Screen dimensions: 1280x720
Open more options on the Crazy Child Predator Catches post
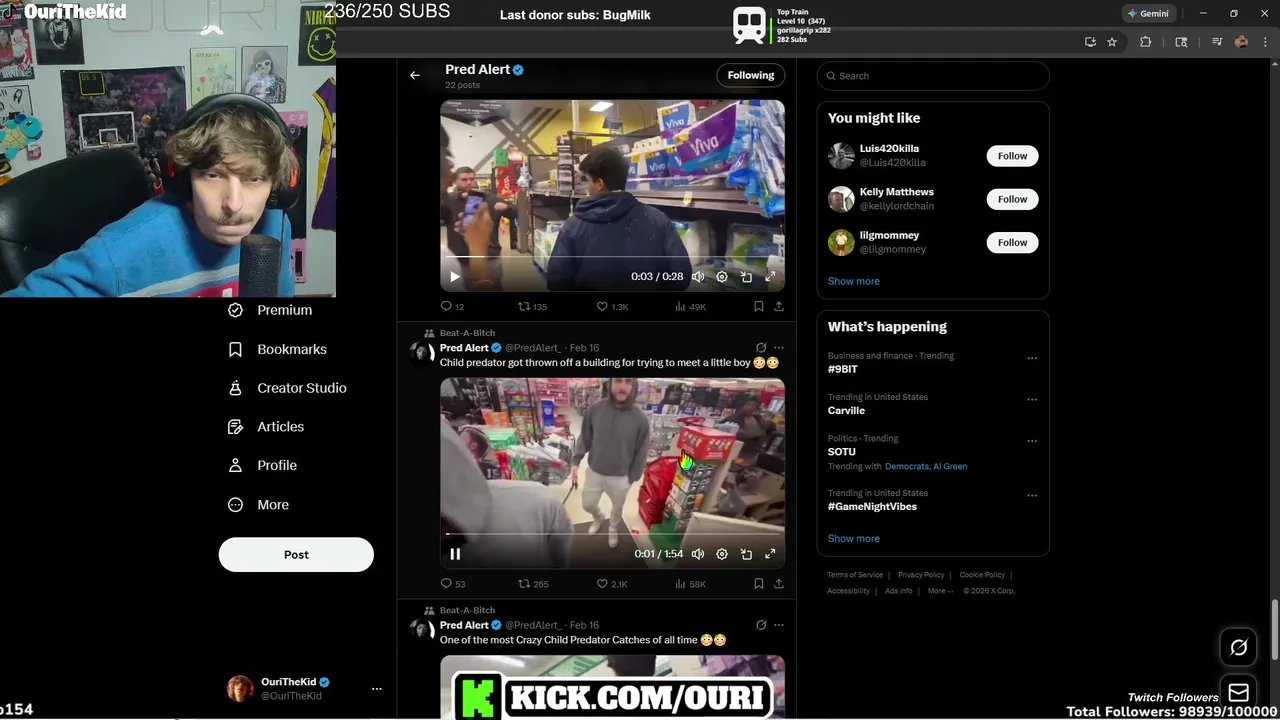tap(779, 625)
